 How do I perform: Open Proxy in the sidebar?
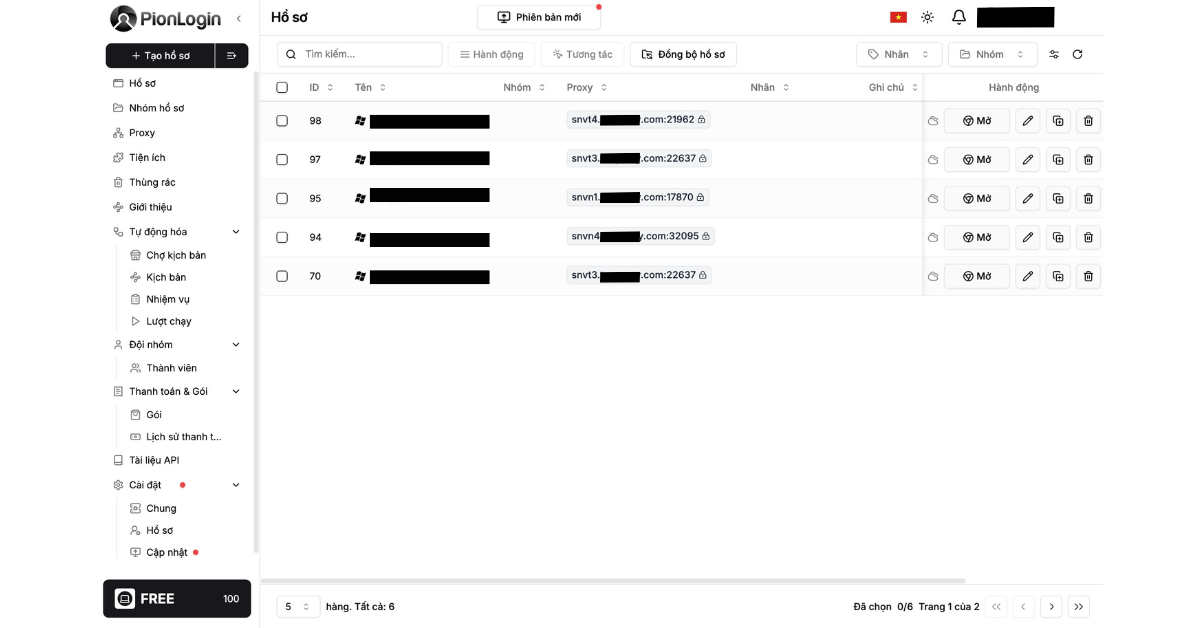[x=142, y=133]
